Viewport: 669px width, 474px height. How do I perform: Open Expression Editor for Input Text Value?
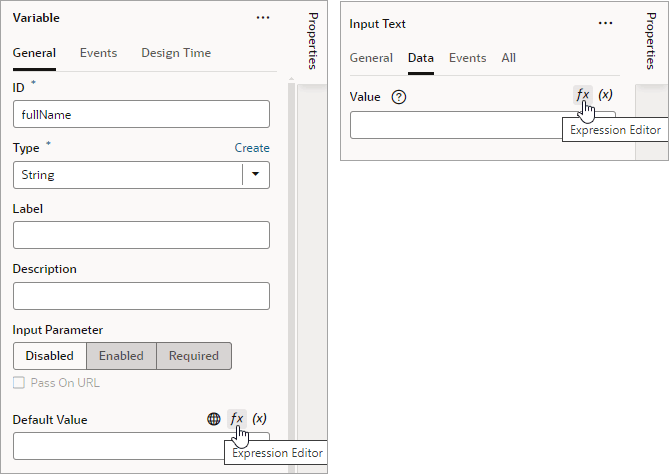[582, 96]
